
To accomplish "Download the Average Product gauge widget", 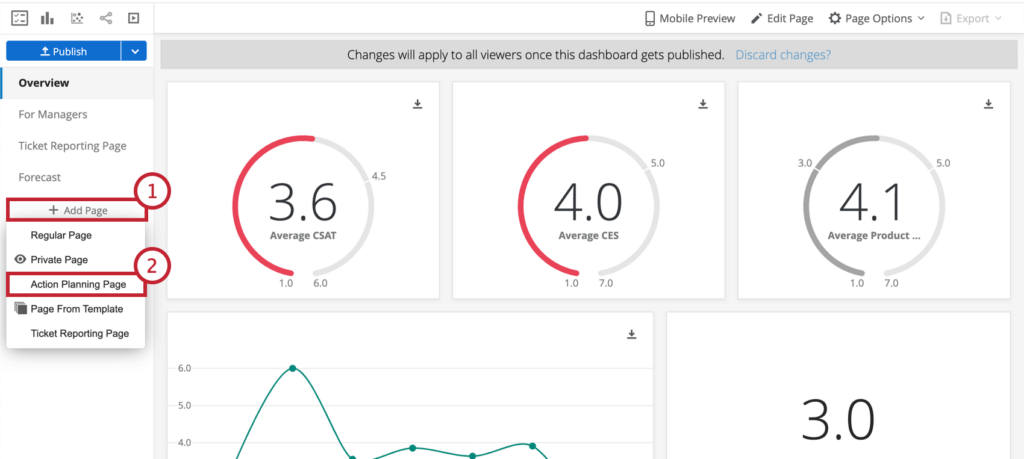I will [x=989, y=104].
